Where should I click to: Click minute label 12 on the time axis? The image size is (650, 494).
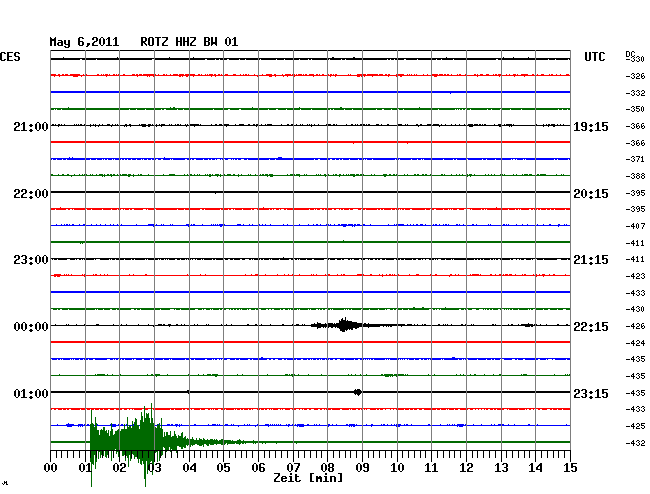pos(466,467)
